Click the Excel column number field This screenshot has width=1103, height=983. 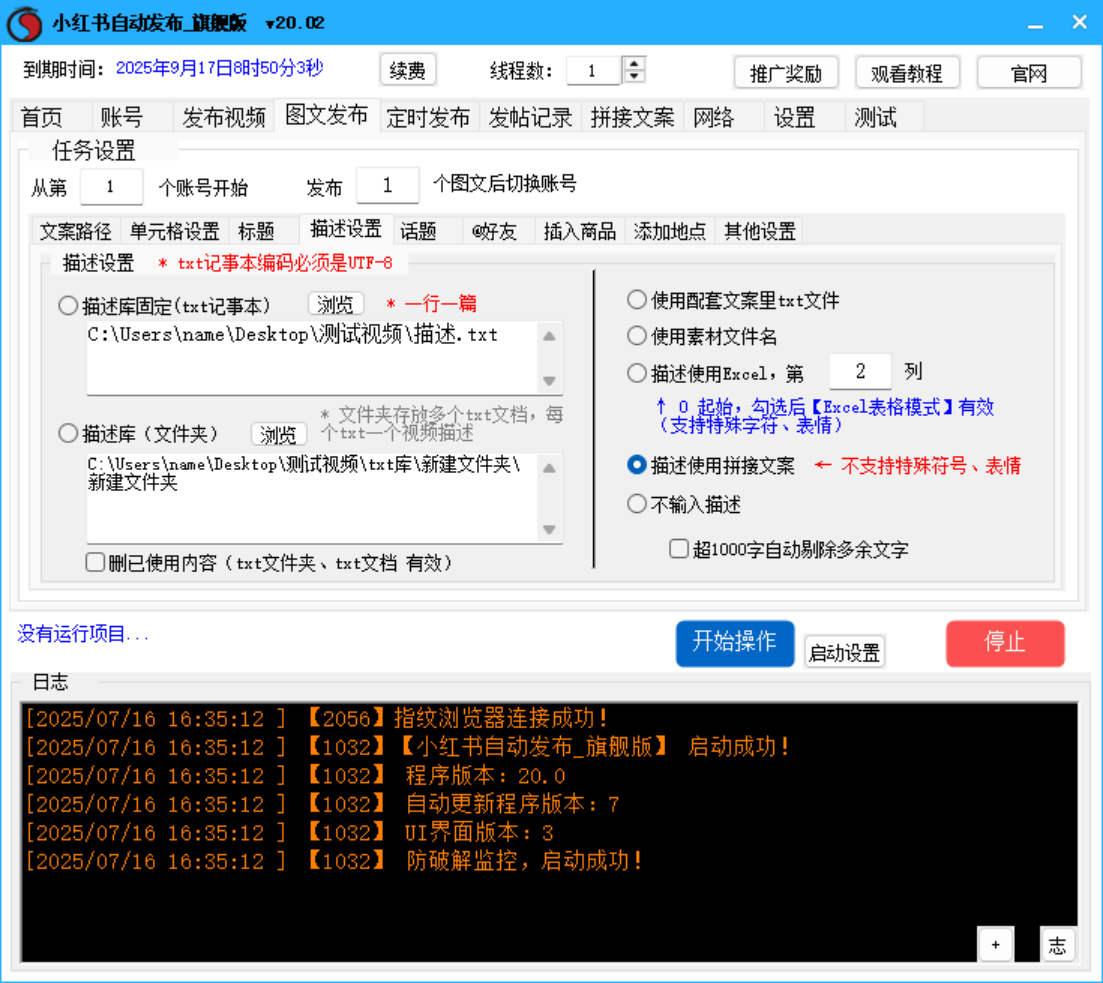[860, 371]
